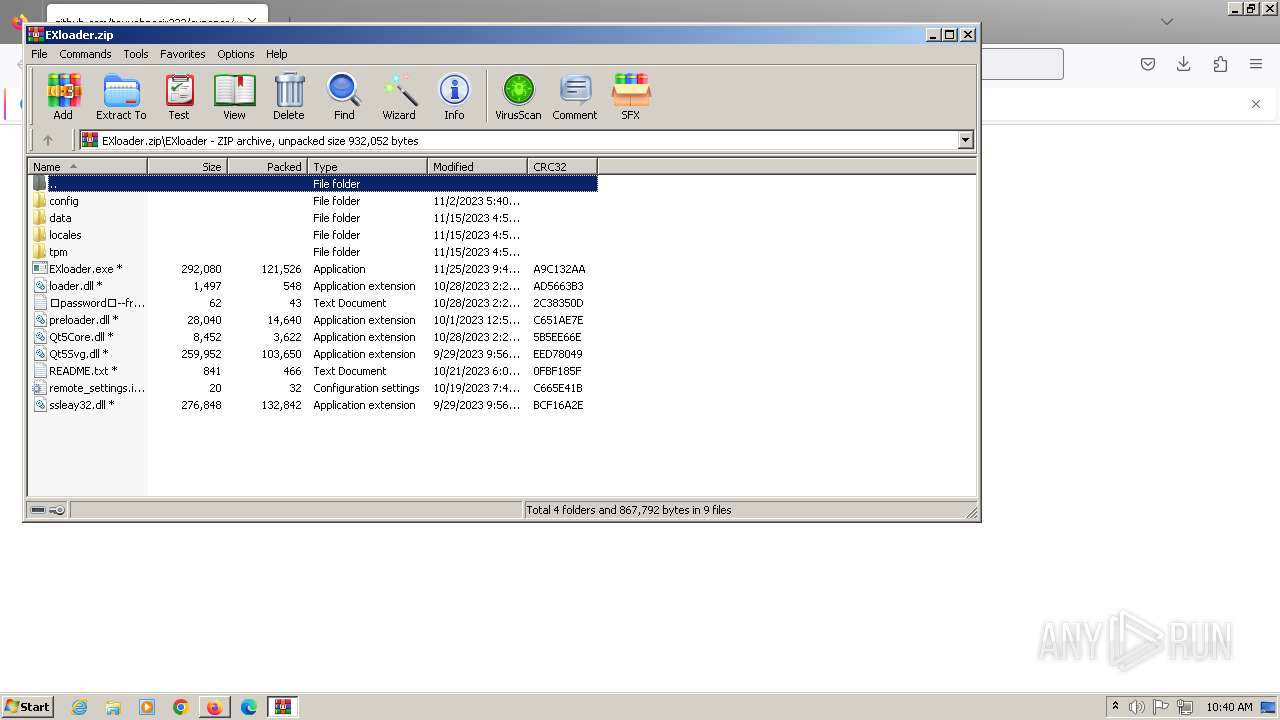
Task: Sort by CRC32 column header
Action: [x=562, y=166]
